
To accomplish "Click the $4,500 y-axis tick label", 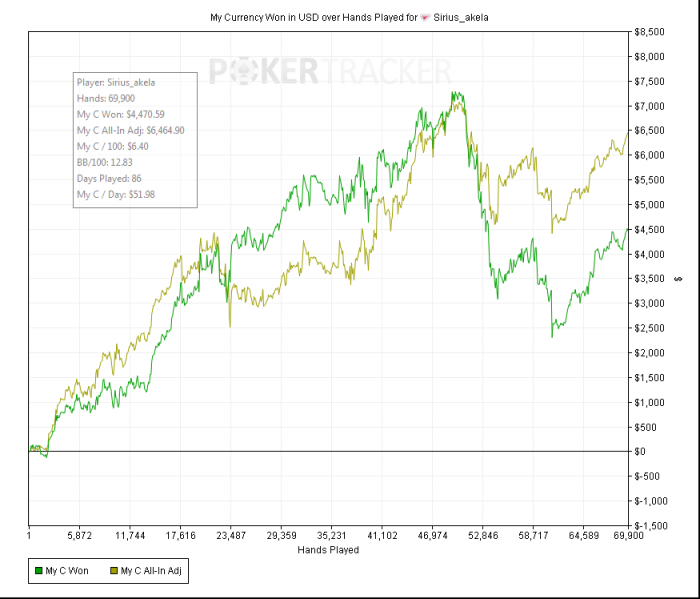I will coord(649,230).
